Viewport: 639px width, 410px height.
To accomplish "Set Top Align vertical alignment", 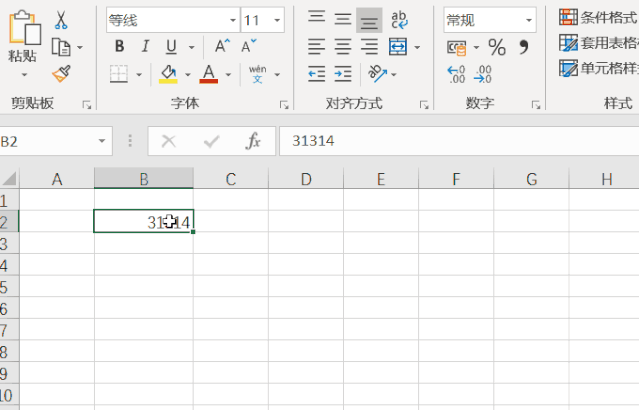I will [317, 18].
